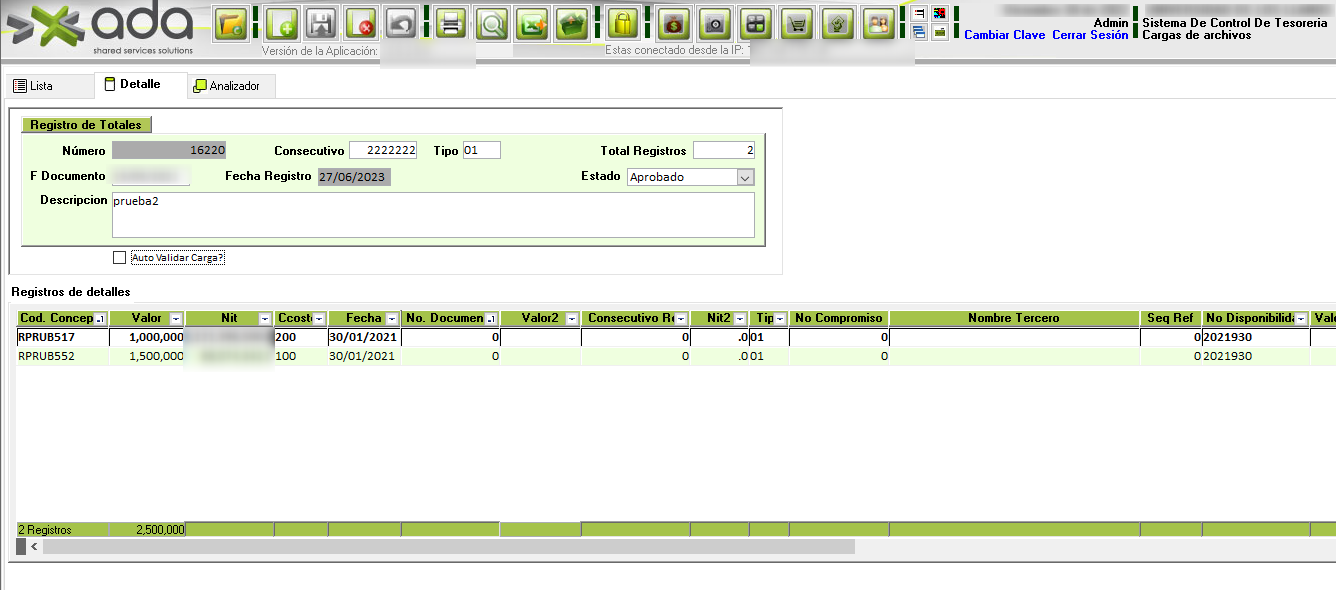This screenshot has width=1336, height=590.
Task: Click the horizontal scrollbar under the grid
Action: [x=448, y=547]
